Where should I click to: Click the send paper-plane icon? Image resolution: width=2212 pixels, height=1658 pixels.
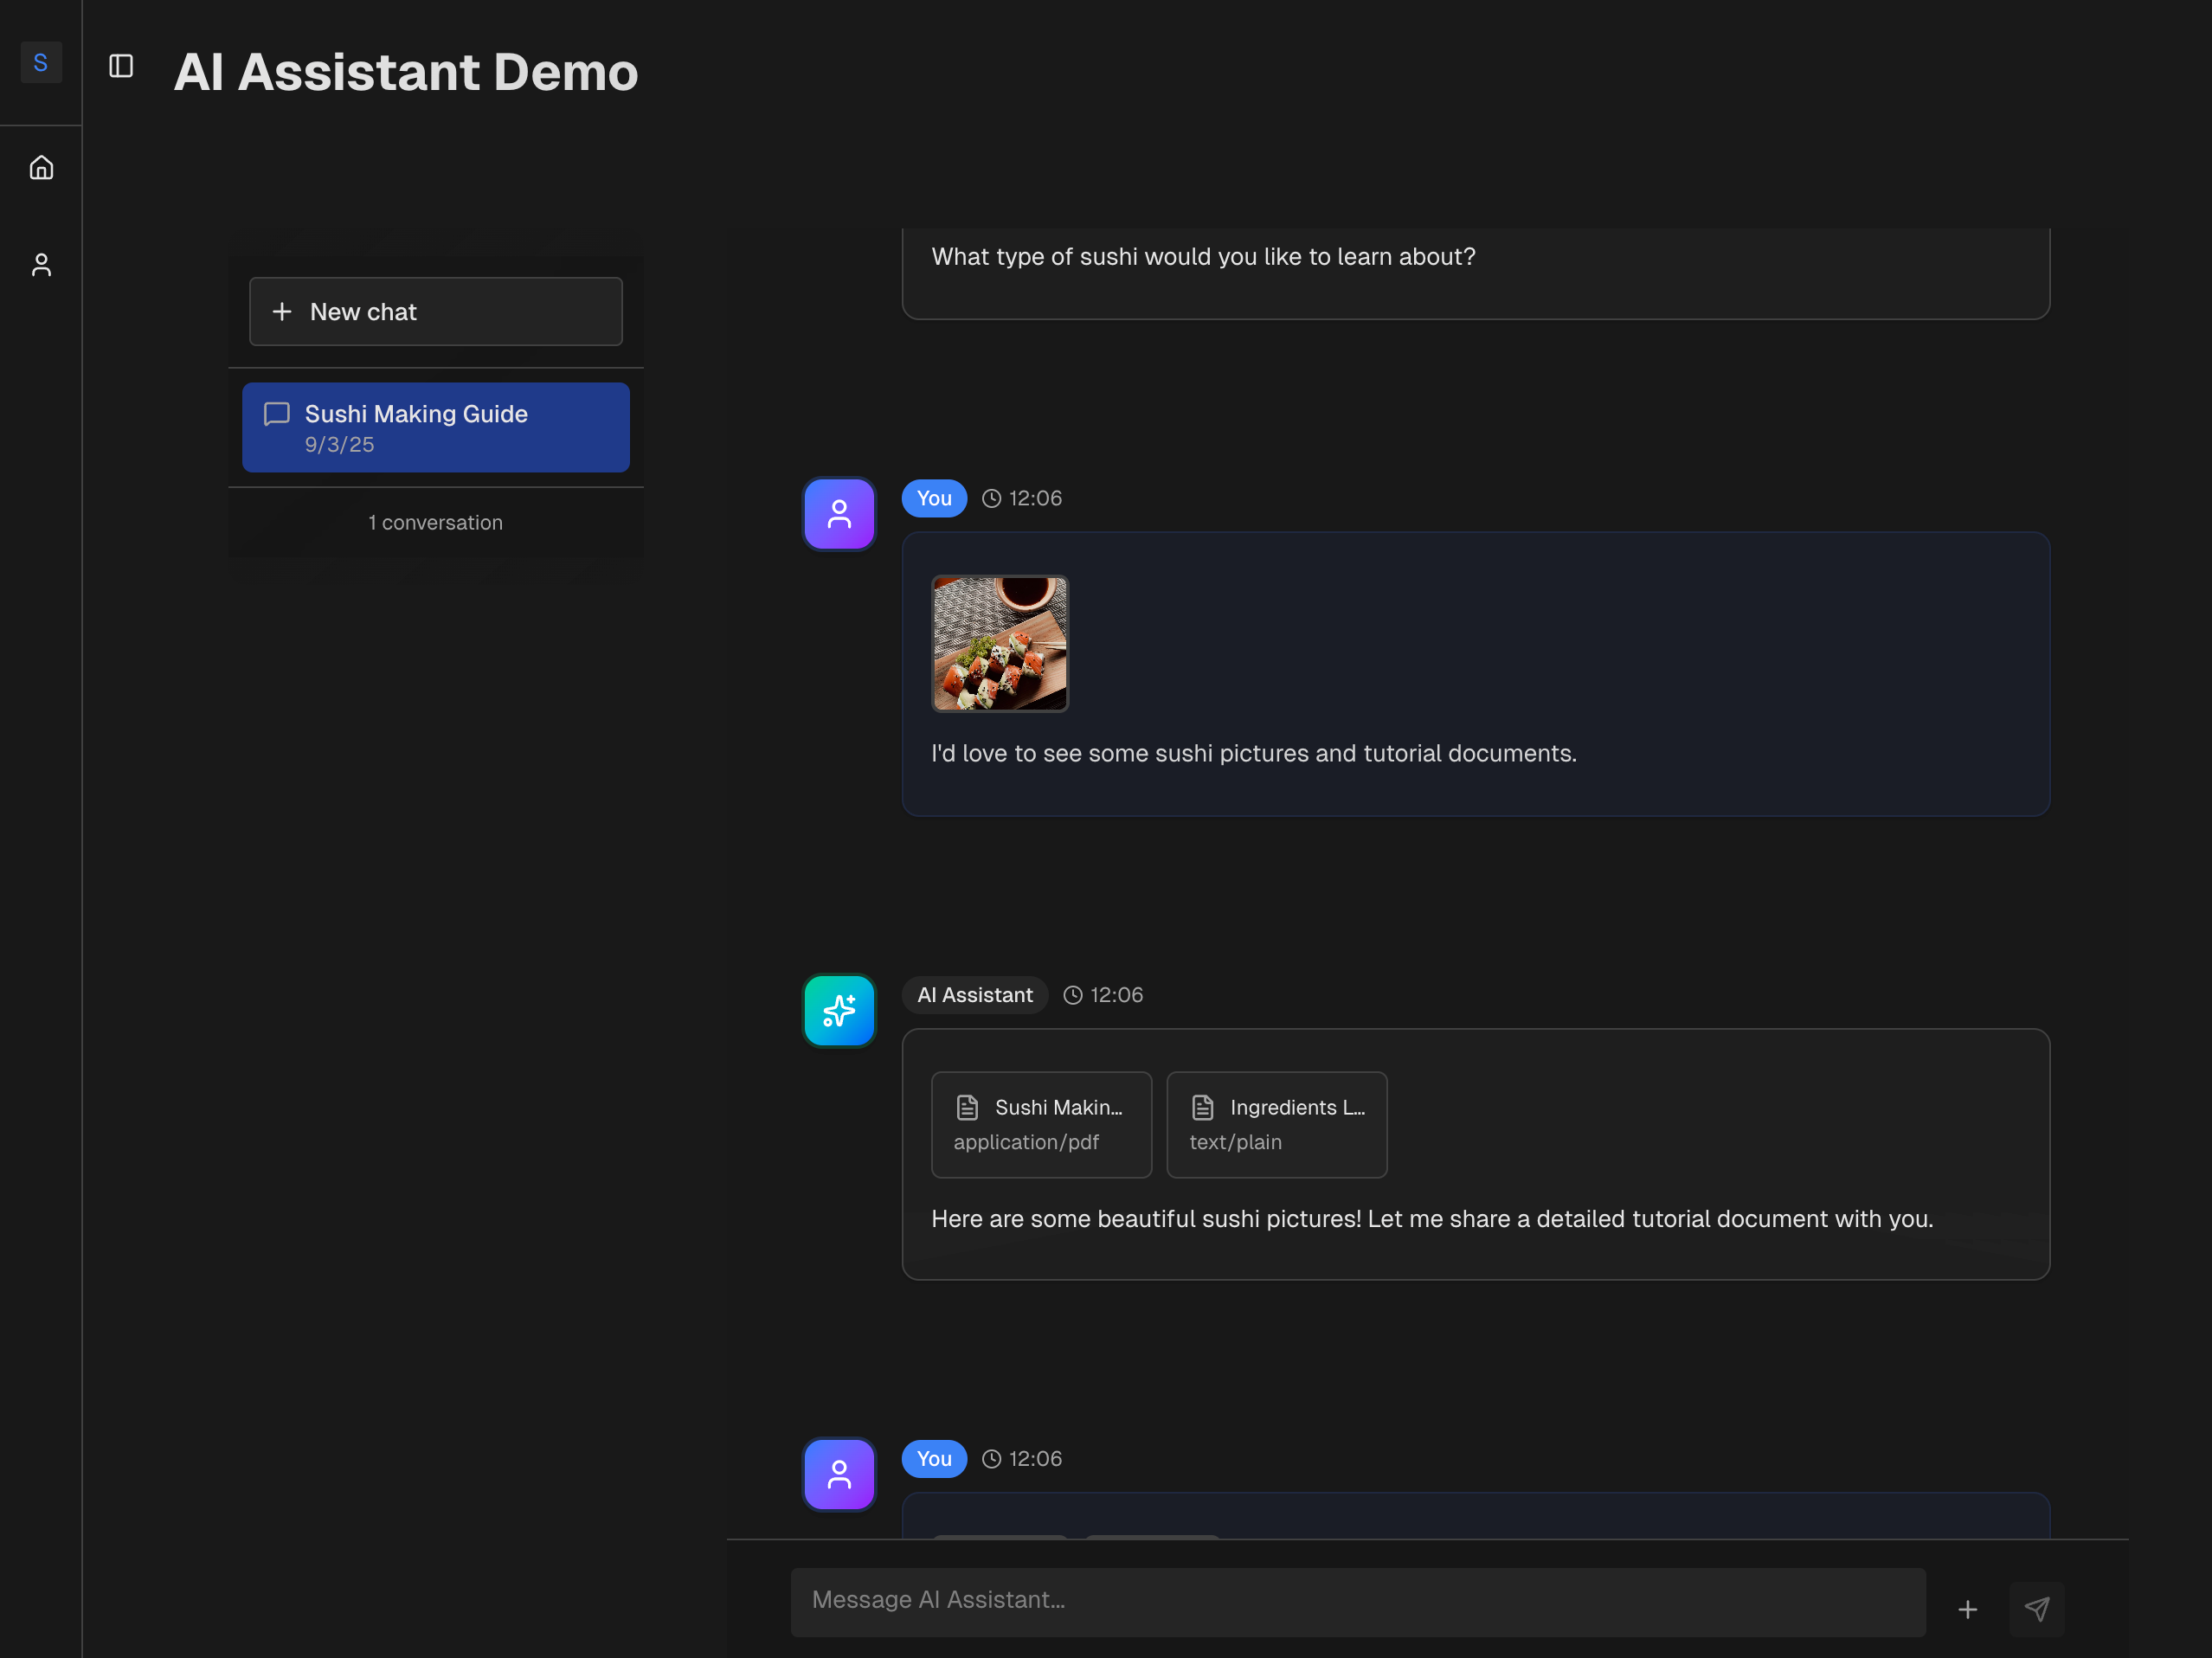2037,1609
